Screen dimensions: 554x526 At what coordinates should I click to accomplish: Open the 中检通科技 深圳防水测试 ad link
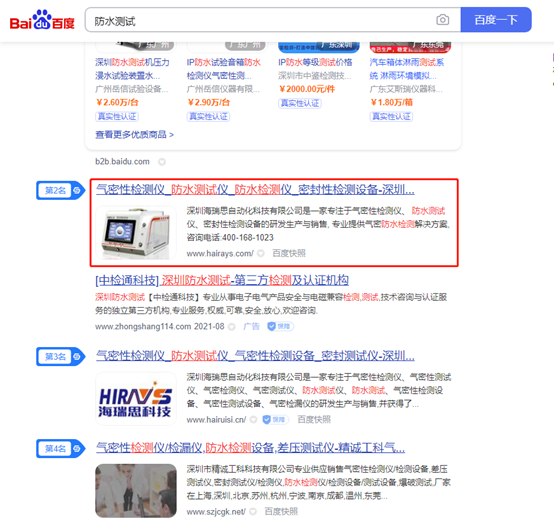(x=222, y=280)
